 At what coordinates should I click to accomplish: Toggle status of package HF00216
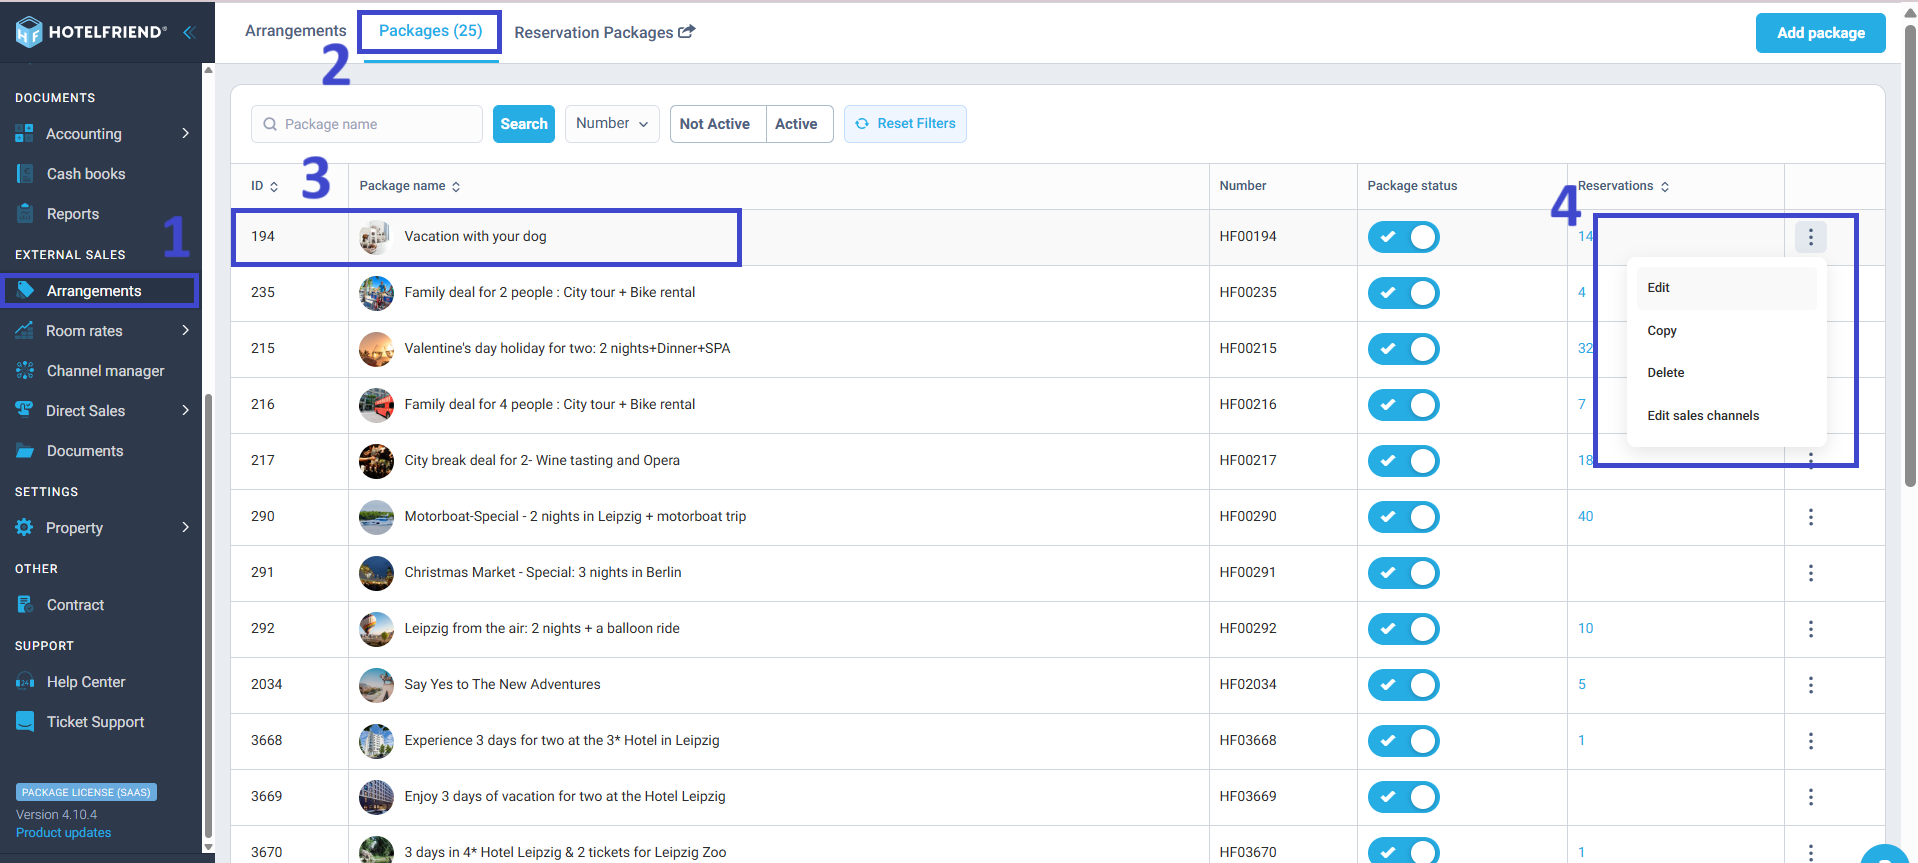point(1403,405)
